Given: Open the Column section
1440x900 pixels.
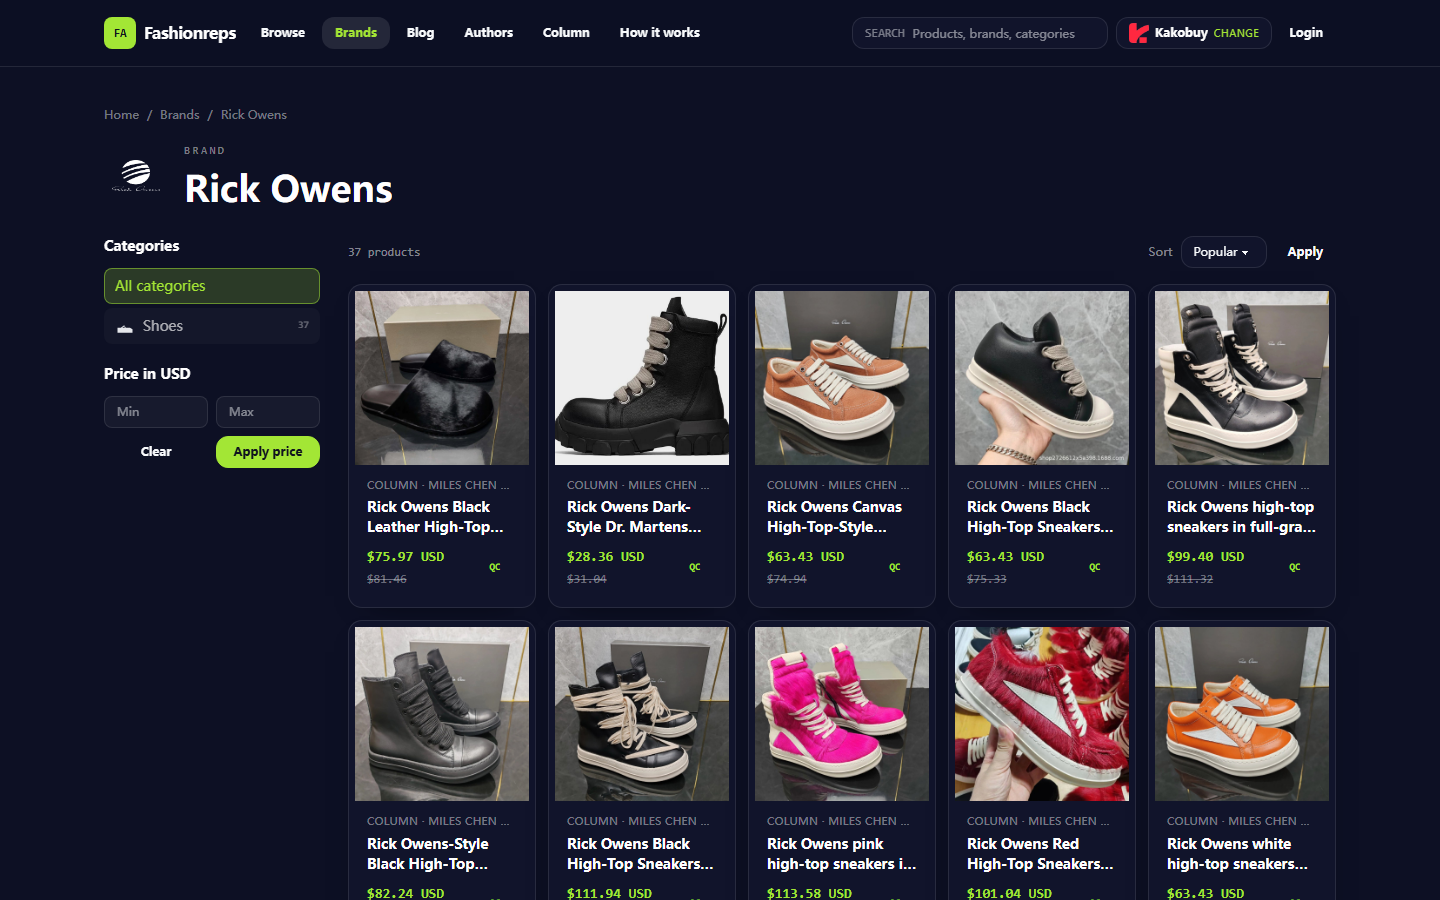Looking at the screenshot, I should click(566, 33).
